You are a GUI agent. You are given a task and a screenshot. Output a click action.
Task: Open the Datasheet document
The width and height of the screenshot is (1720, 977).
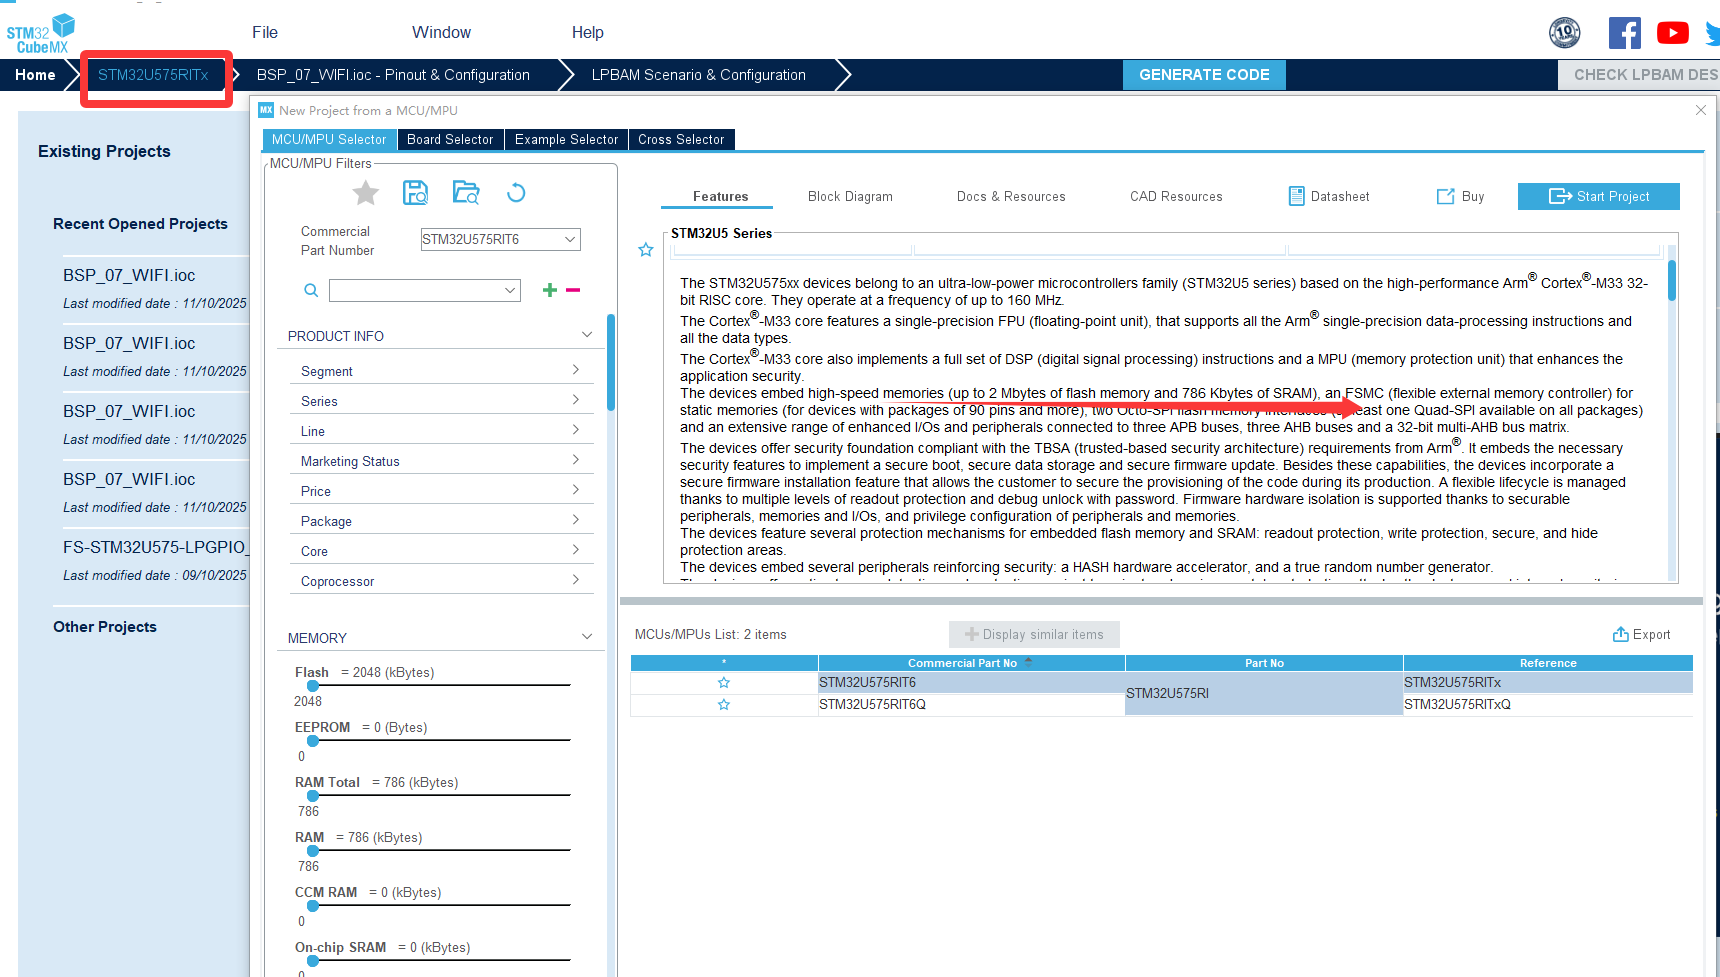(1329, 196)
